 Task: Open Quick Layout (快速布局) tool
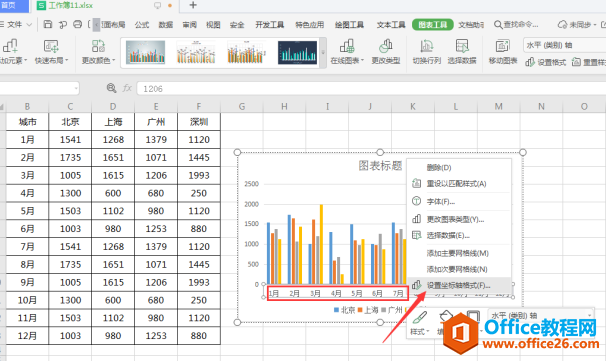(51, 52)
